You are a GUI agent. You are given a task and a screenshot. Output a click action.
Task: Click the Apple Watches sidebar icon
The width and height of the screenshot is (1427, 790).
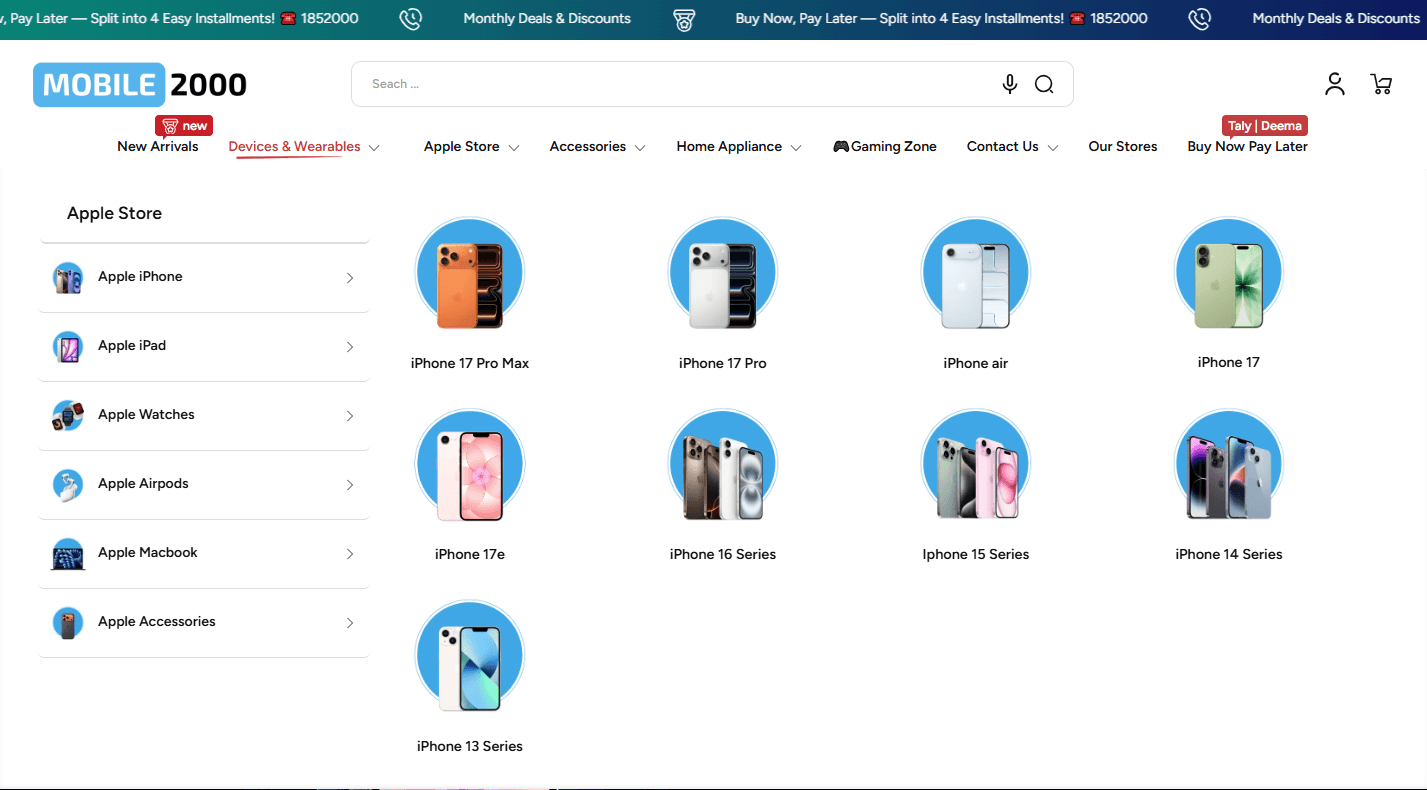tap(68, 416)
